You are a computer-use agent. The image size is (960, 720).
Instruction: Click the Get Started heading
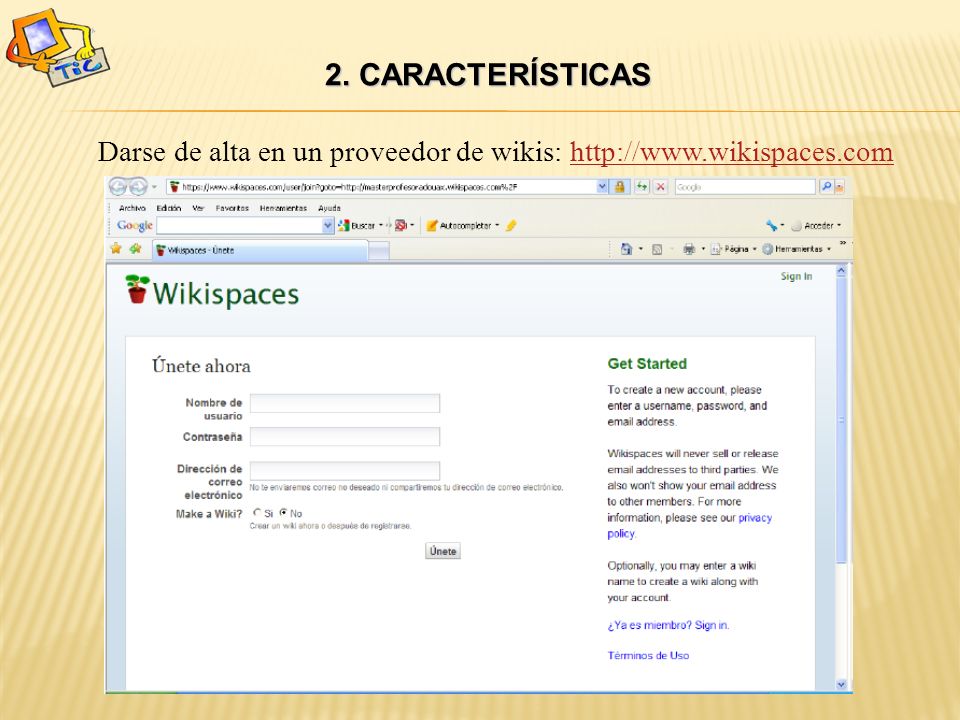647,364
